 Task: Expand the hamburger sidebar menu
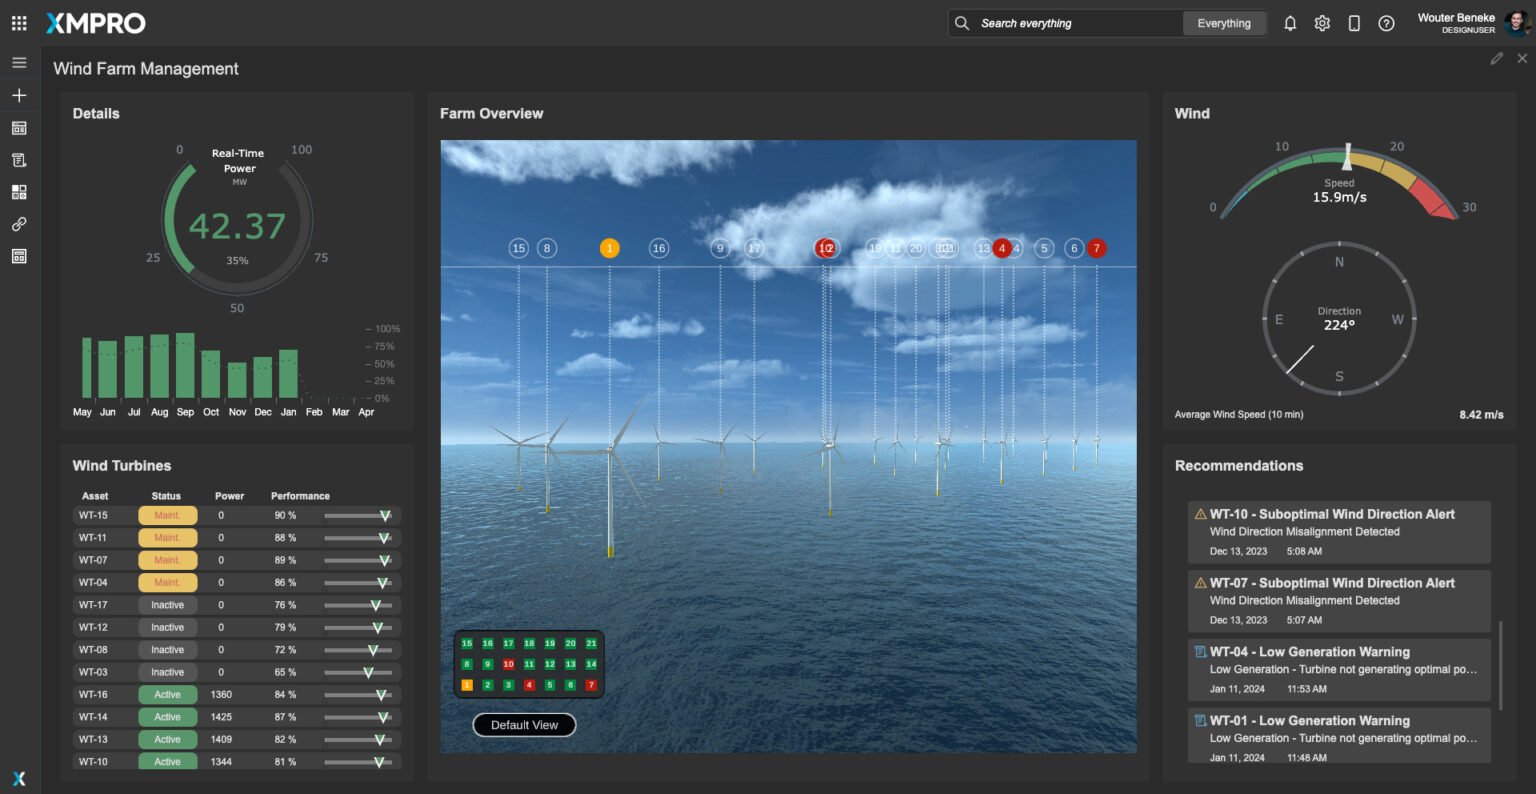[19, 63]
